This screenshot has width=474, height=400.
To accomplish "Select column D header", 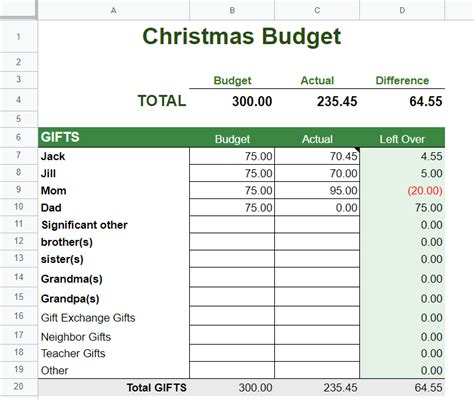I will point(402,10).
